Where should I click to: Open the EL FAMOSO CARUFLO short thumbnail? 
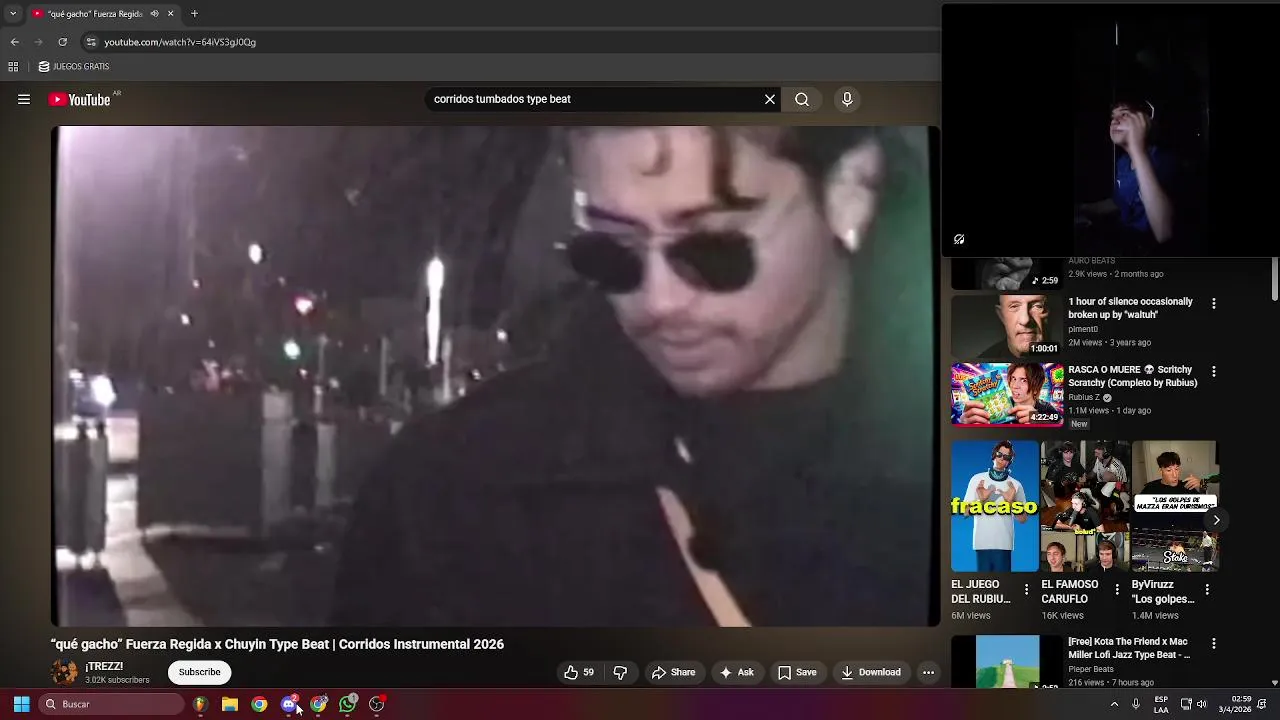pyautogui.click(x=1085, y=506)
